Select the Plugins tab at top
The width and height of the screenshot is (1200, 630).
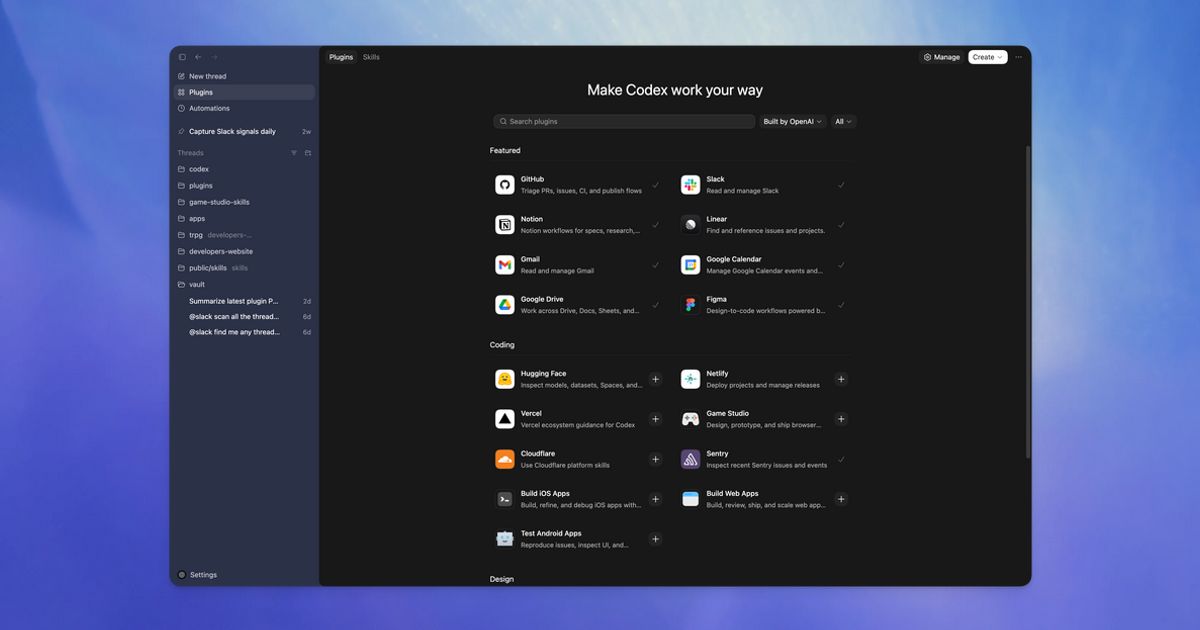coord(341,57)
